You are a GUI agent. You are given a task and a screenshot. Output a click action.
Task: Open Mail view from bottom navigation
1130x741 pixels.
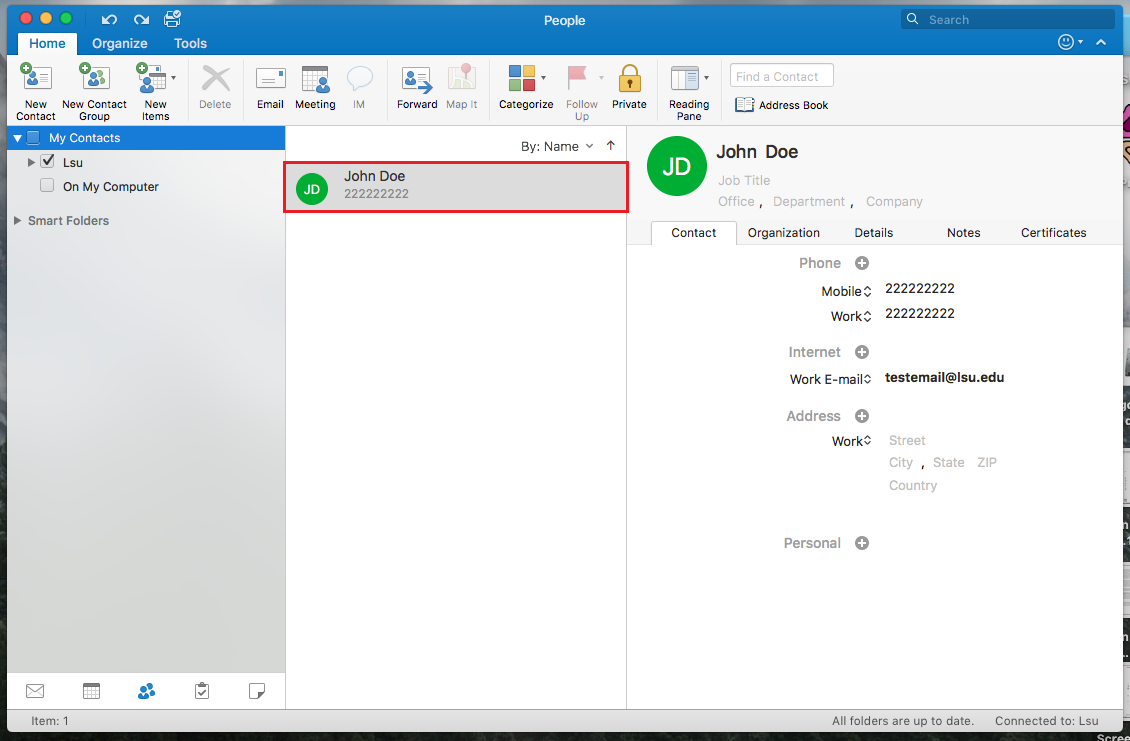(x=35, y=691)
